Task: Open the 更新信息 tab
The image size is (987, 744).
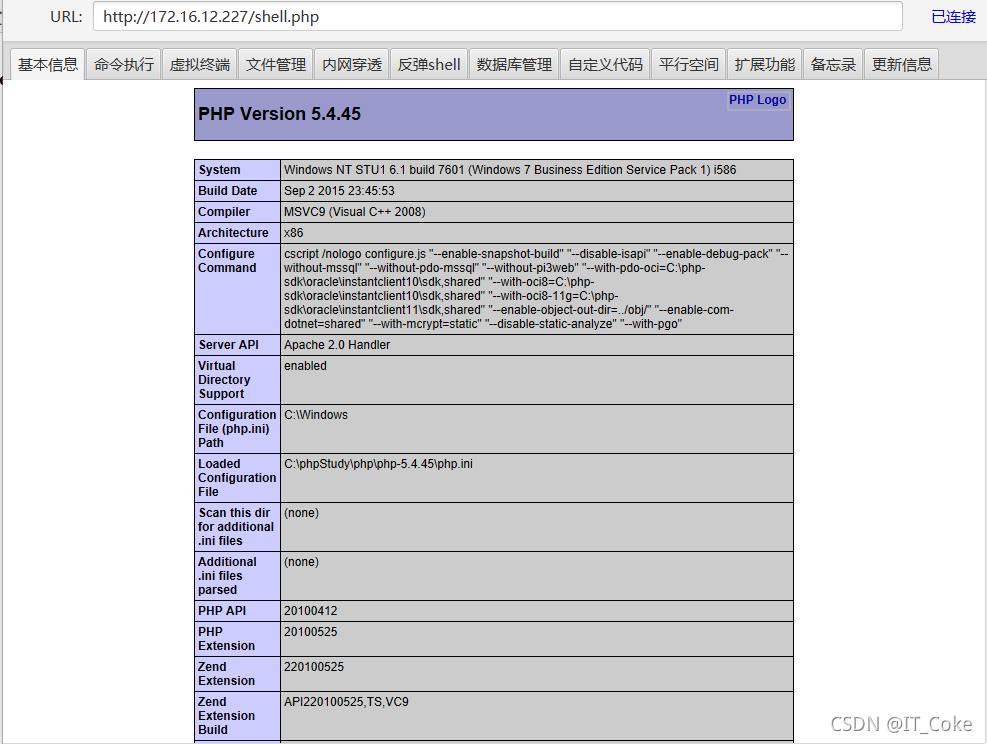Action: (901, 64)
